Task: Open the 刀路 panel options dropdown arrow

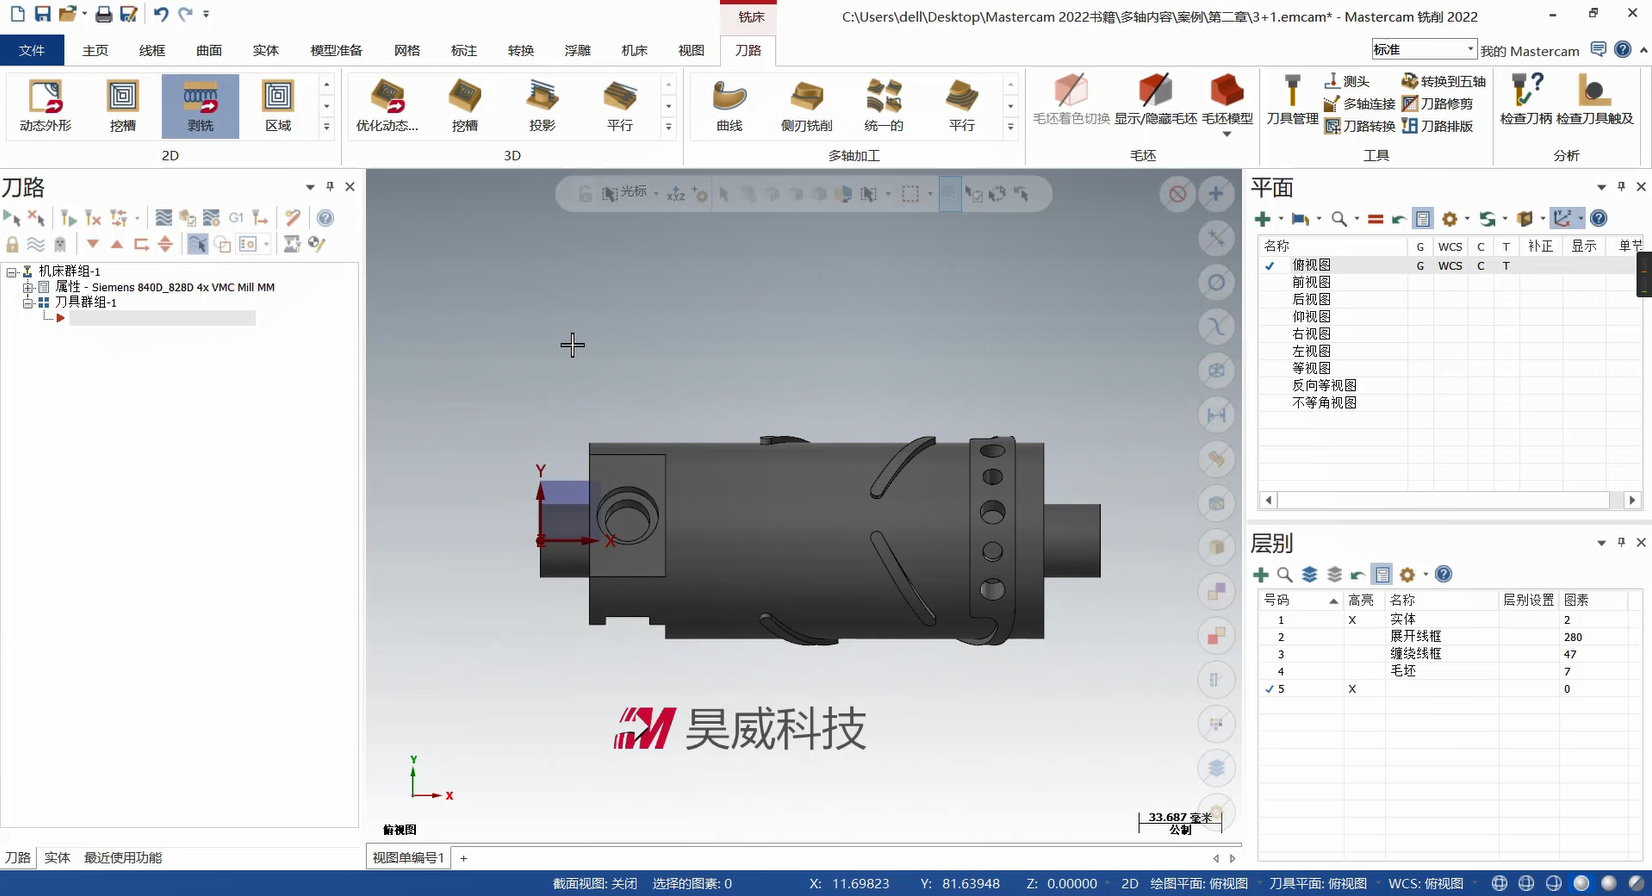Action: (x=310, y=187)
